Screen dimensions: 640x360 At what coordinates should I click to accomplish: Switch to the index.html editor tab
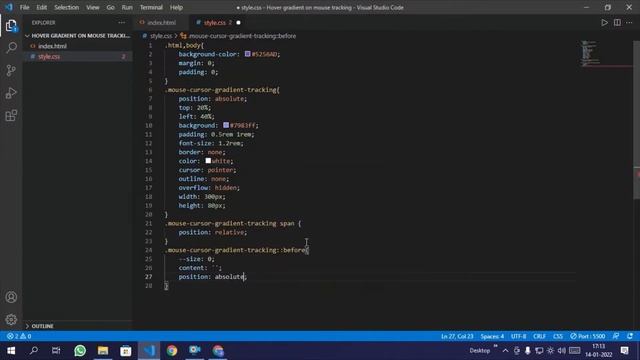pos(161,23)
